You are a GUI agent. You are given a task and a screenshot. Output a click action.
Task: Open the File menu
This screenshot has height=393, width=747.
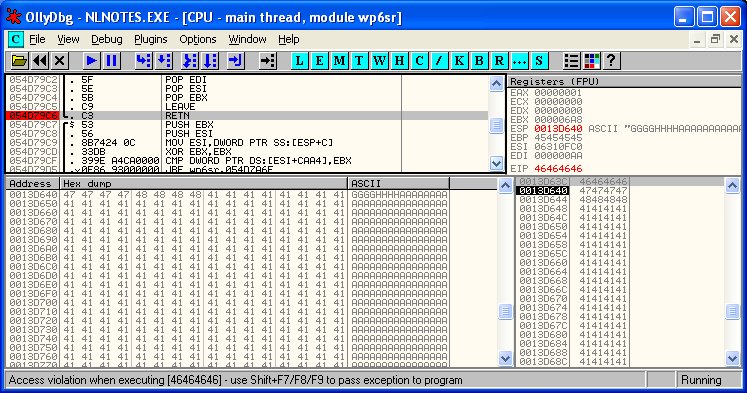coord(37,39)
